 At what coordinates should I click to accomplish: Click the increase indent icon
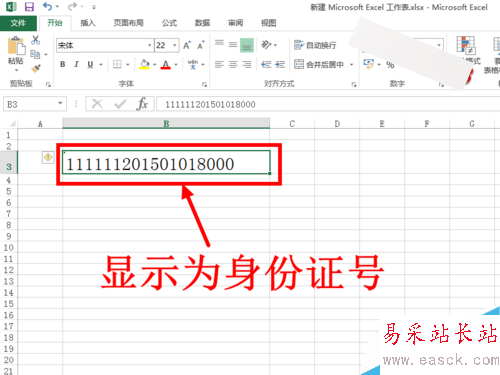280,64
